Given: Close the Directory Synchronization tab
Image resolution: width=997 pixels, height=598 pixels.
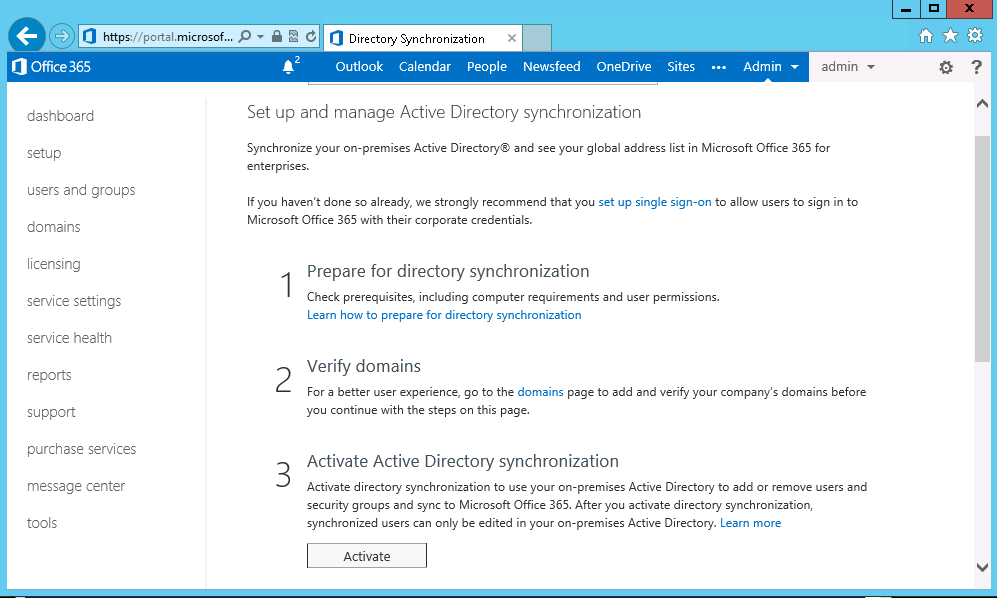Looking at the screenshot, I should click(511, 38).
